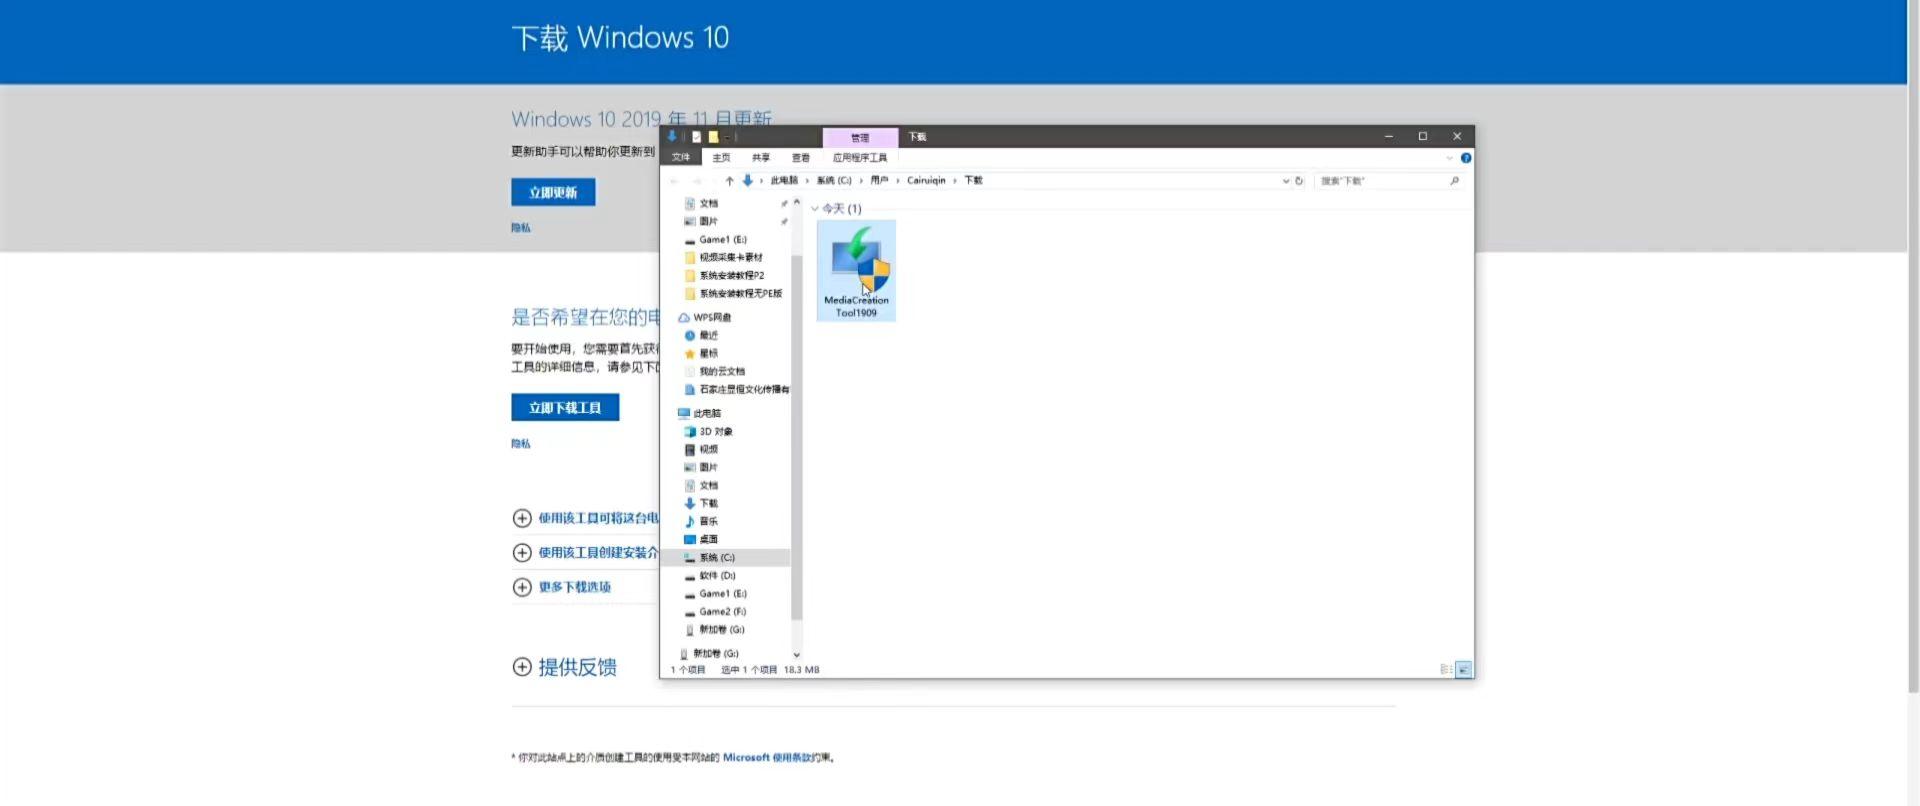Viewport: 1920px width, 806px height.
Task: Open the 桌面 folder
Action: [x=708, y=539]
